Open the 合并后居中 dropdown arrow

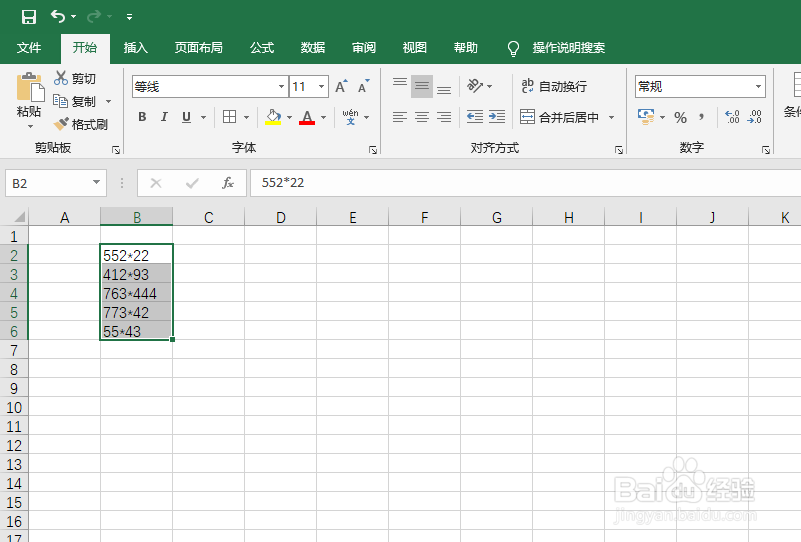pos(611,117)
